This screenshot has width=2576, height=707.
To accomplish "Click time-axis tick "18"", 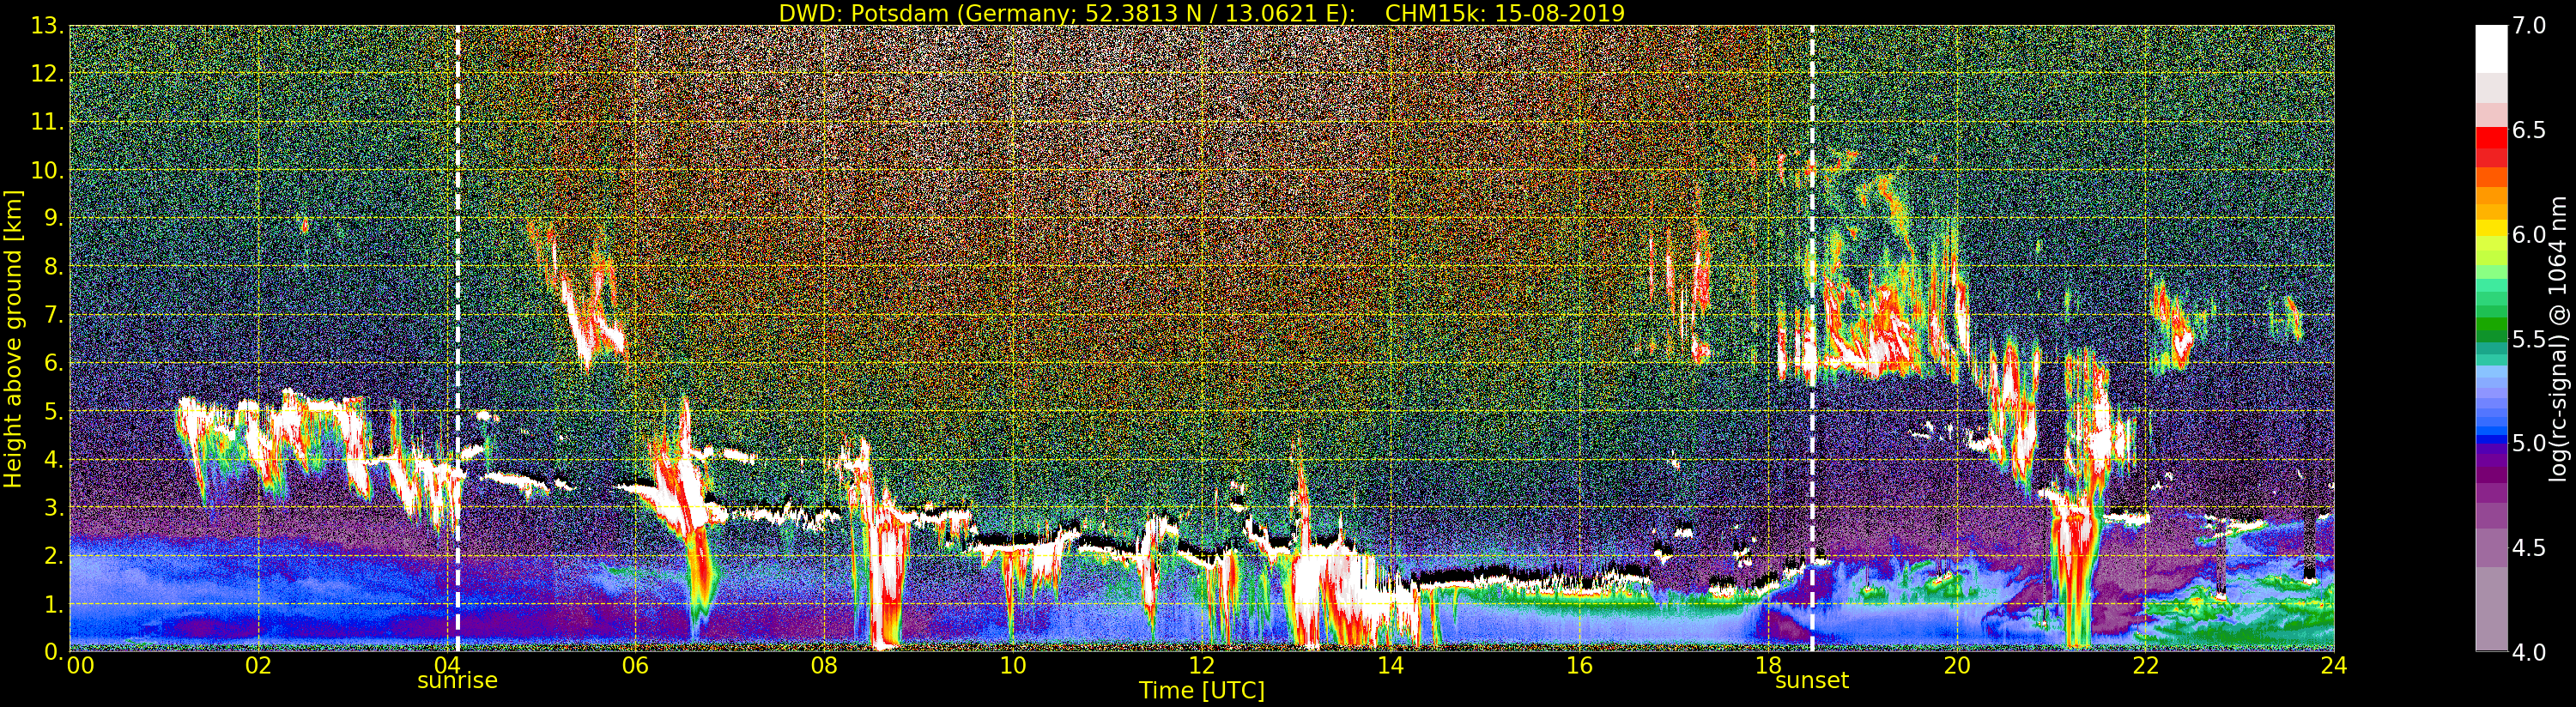I will pyautogui.click(x=1768, y=665).
